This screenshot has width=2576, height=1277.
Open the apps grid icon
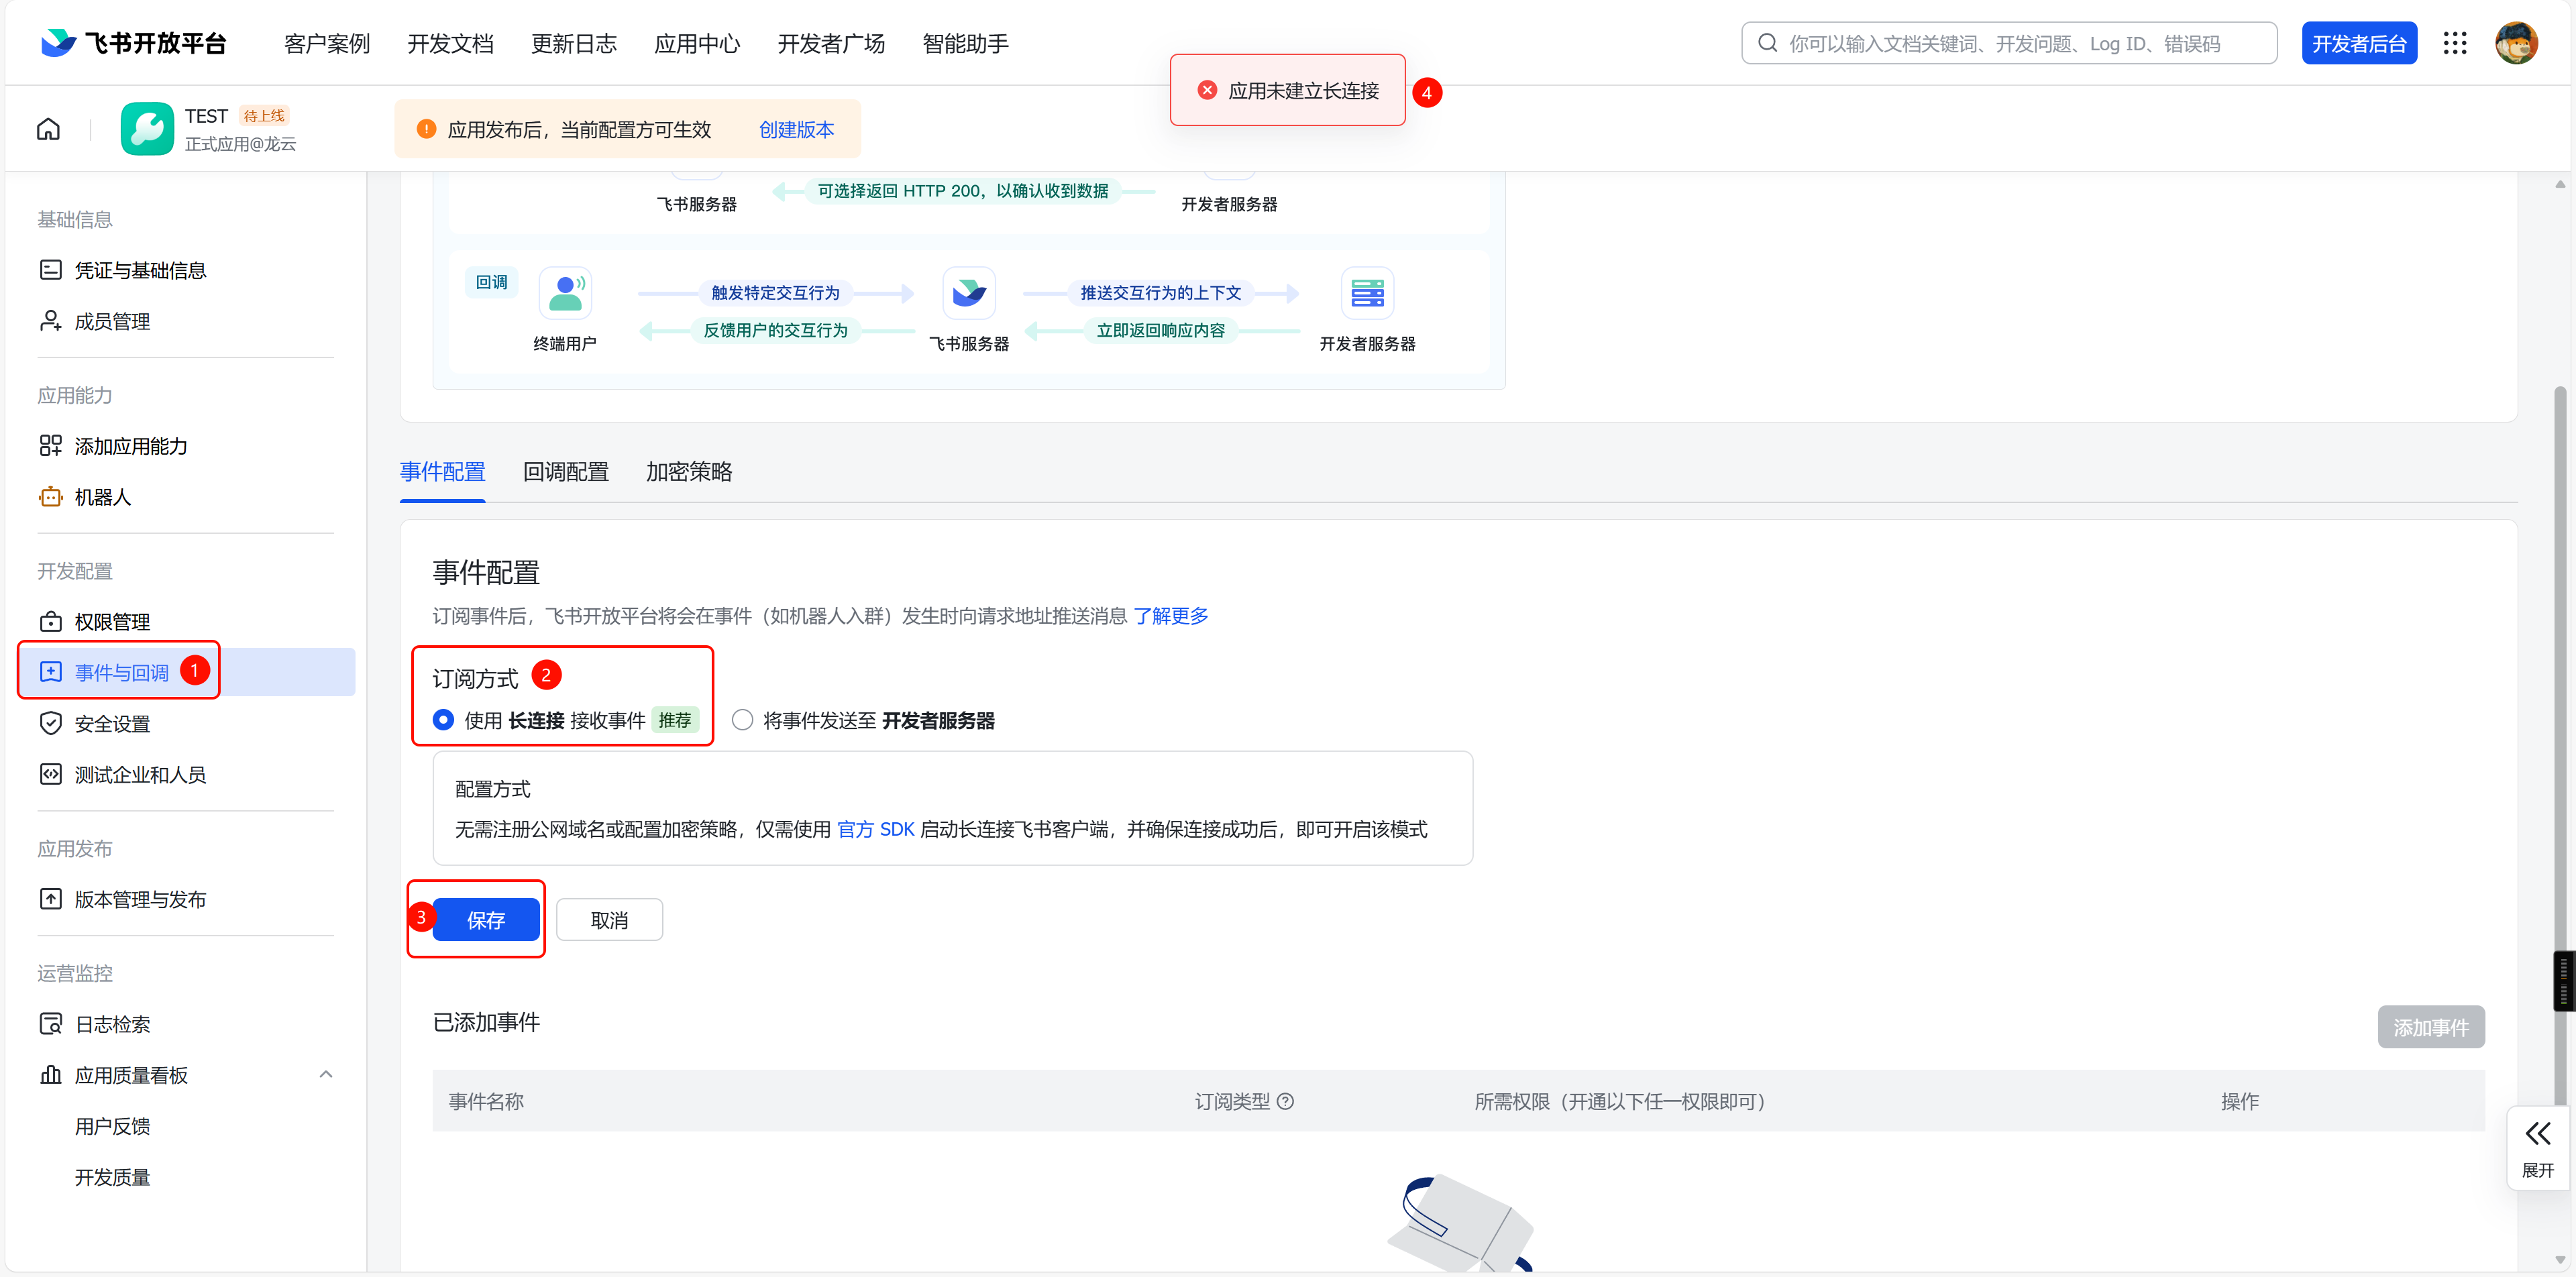pos(2455,43)
